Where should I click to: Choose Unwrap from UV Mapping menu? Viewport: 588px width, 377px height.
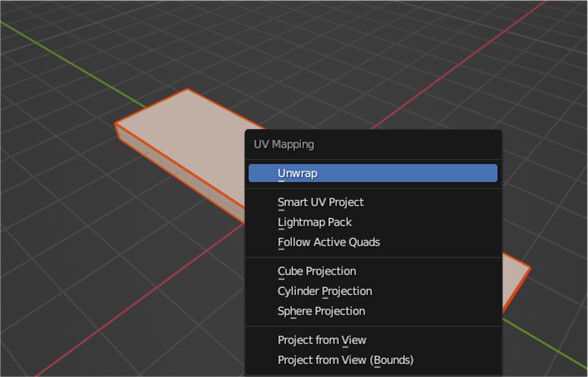373,173
